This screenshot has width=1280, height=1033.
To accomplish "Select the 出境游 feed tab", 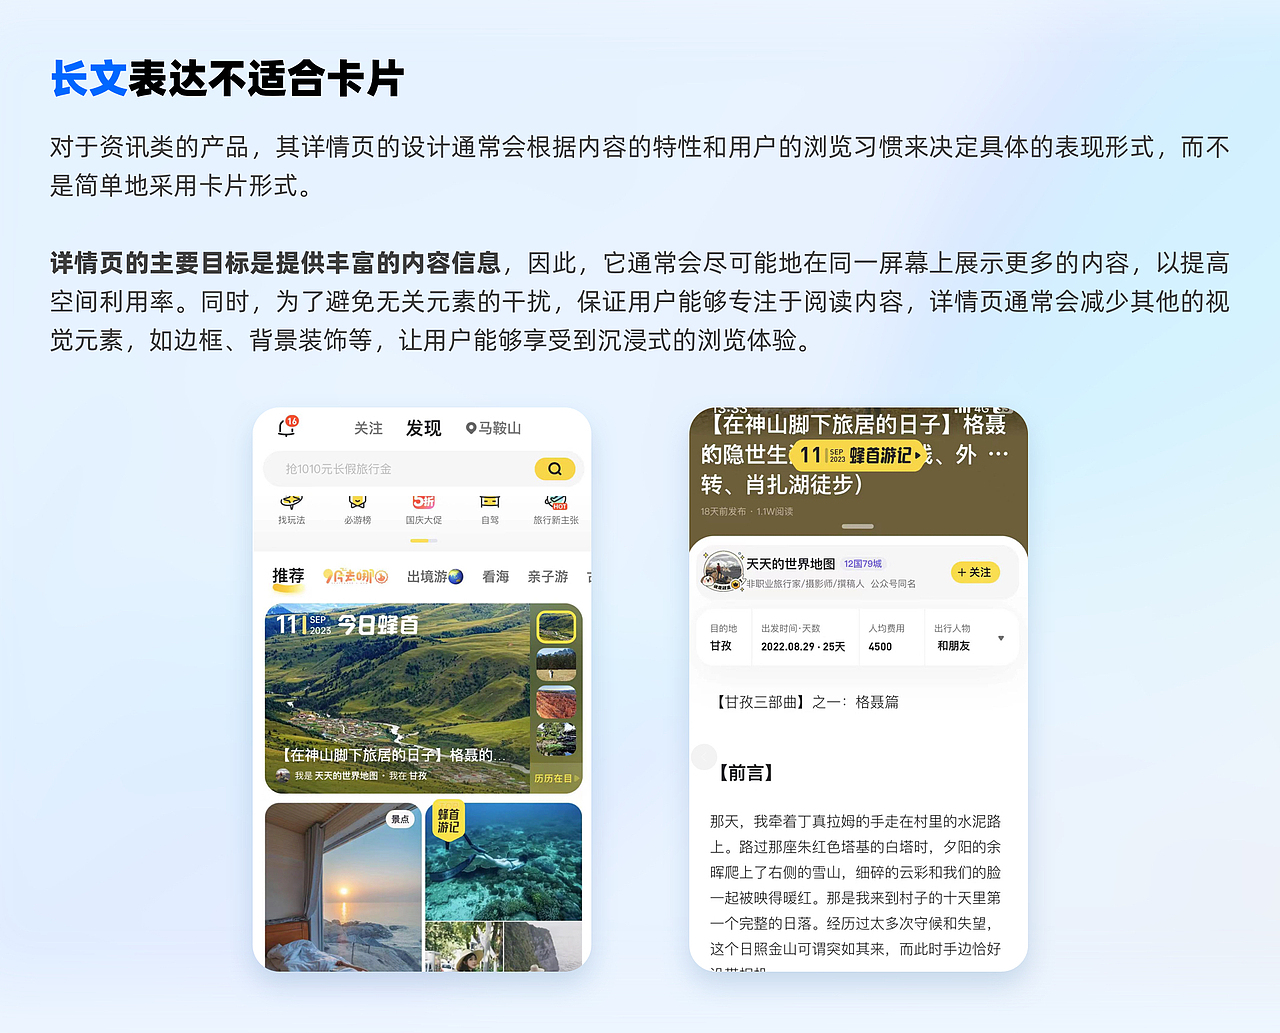I will tap(435, 577).
